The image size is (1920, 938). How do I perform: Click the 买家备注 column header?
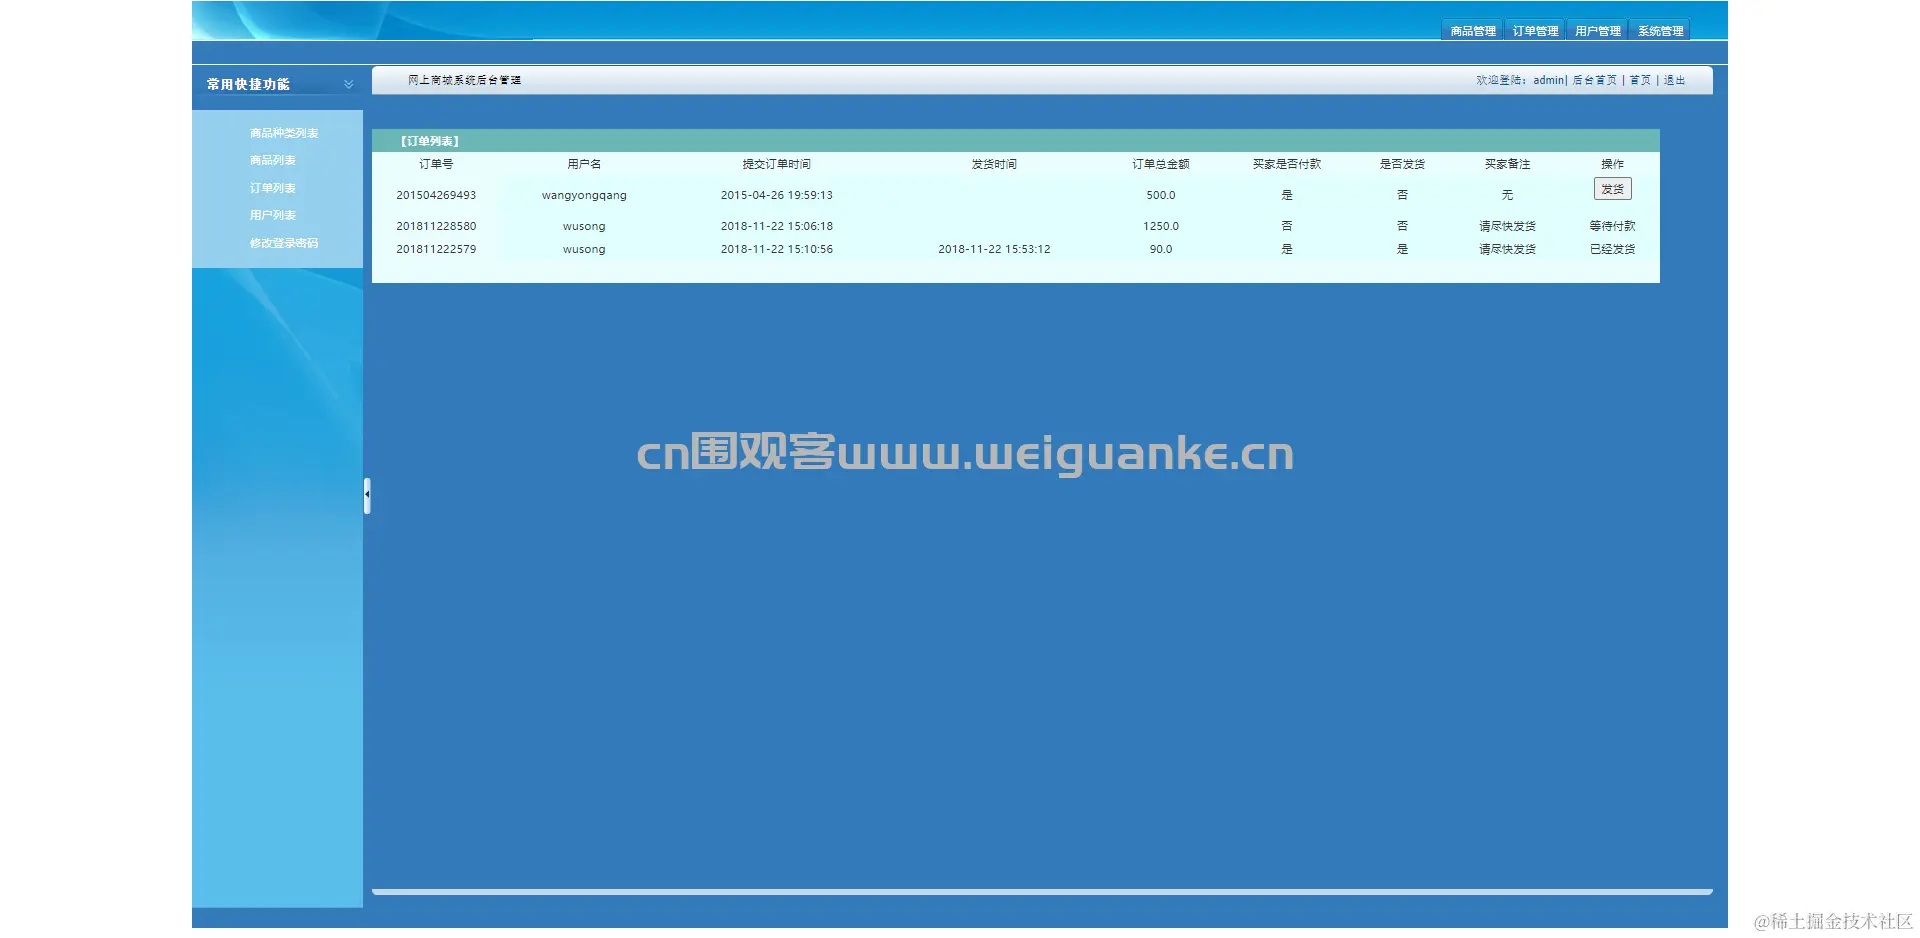(x=1507, y=164)
